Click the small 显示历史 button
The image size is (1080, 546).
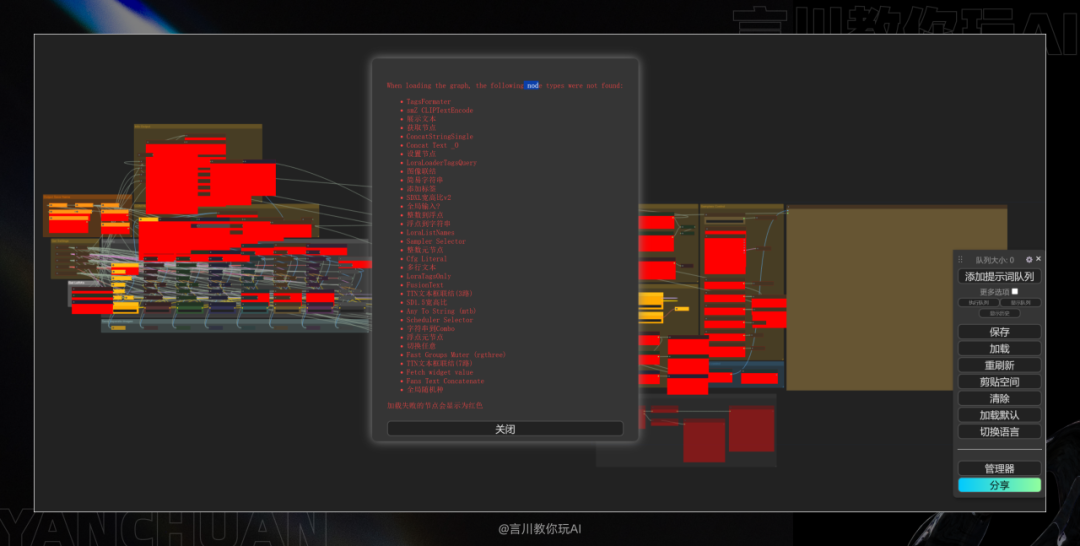(999, 313)
